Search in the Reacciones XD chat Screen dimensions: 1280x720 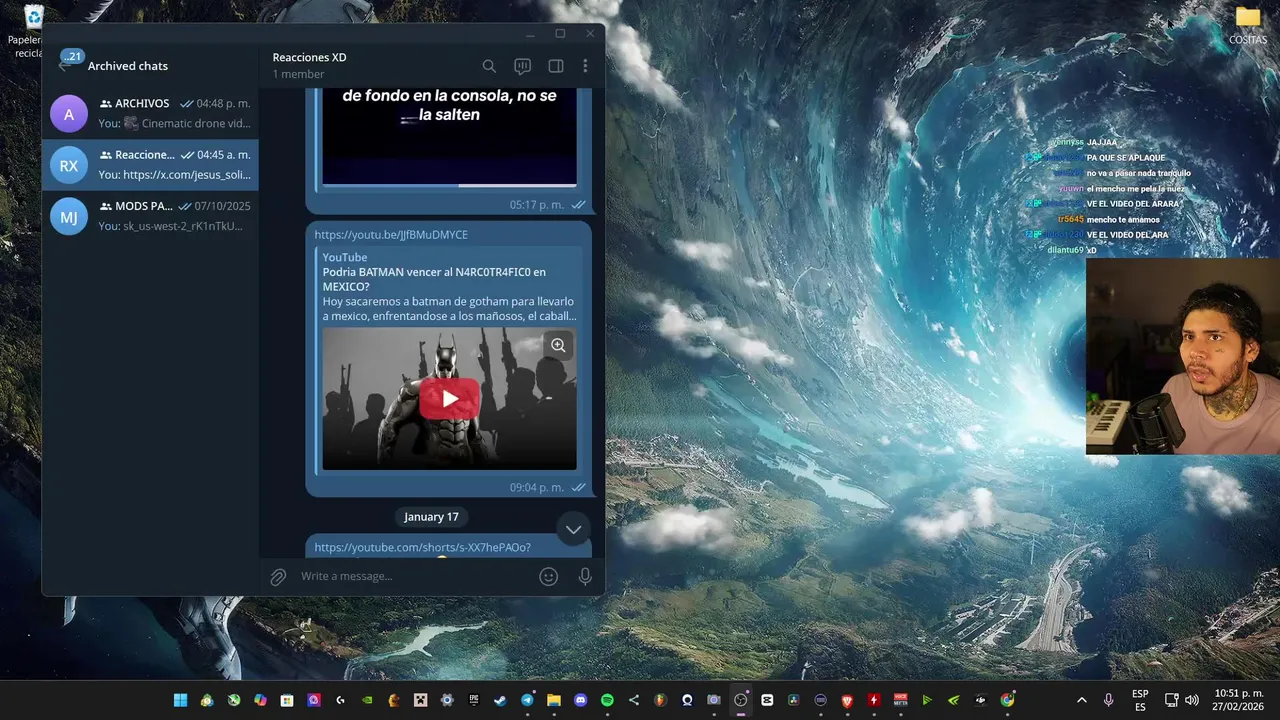pyautogui.click(x=489, y=66)
